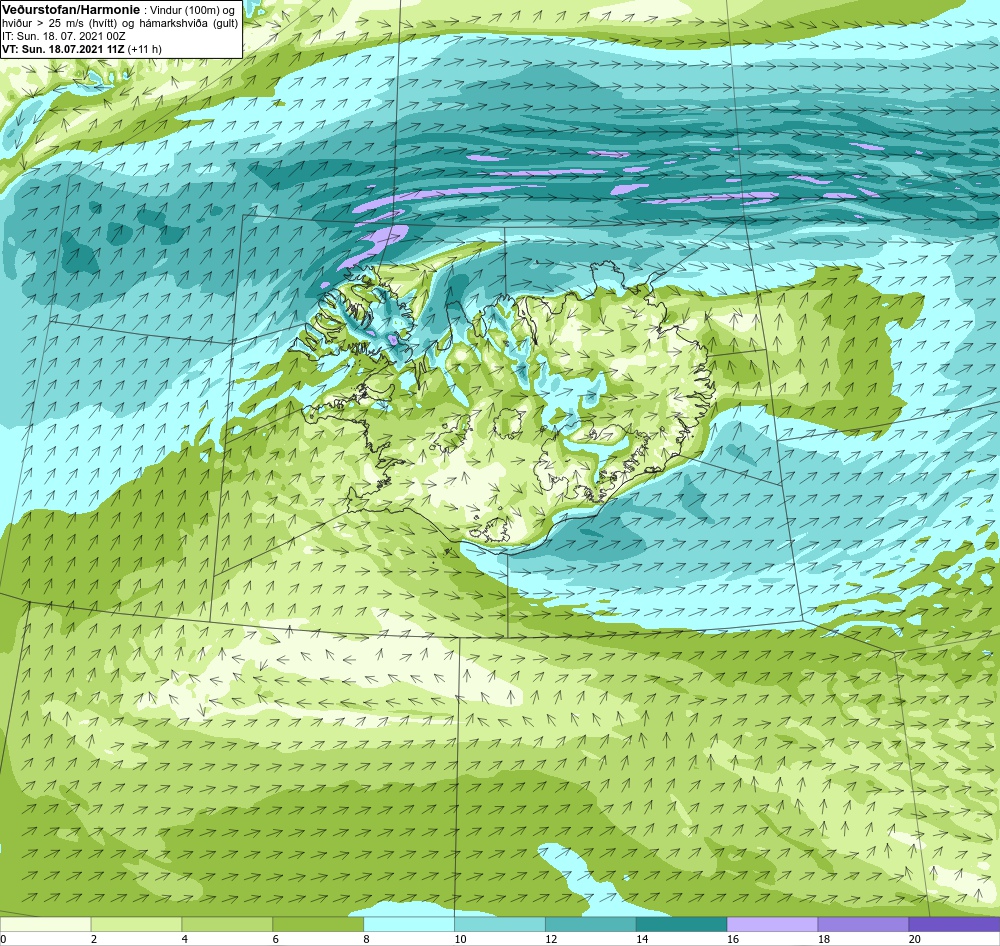
Task: Select the darker green 6–8 legend swatch
Action: (x=318, y=924)
